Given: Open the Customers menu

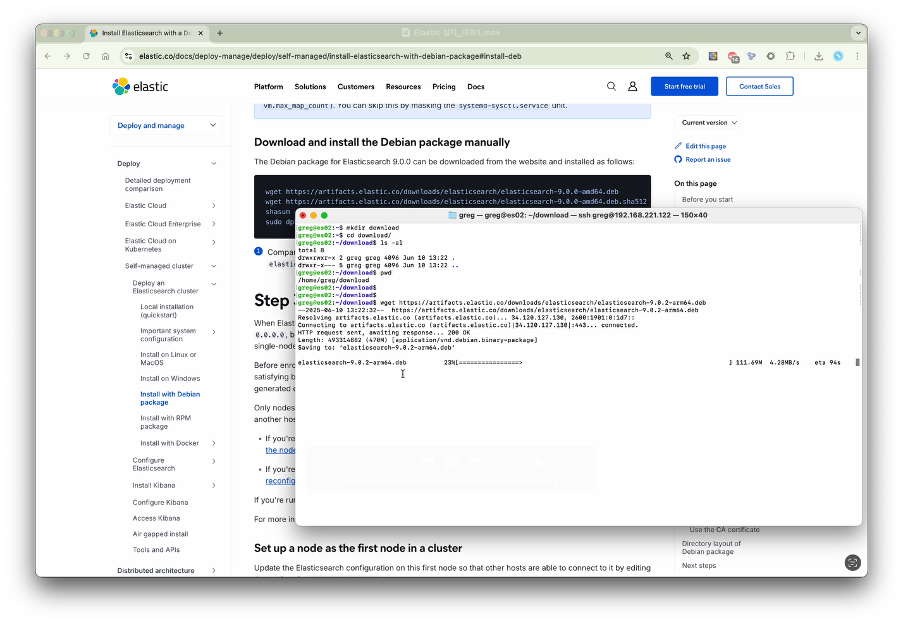Looking at the screenshot, I should coord(356,87).
